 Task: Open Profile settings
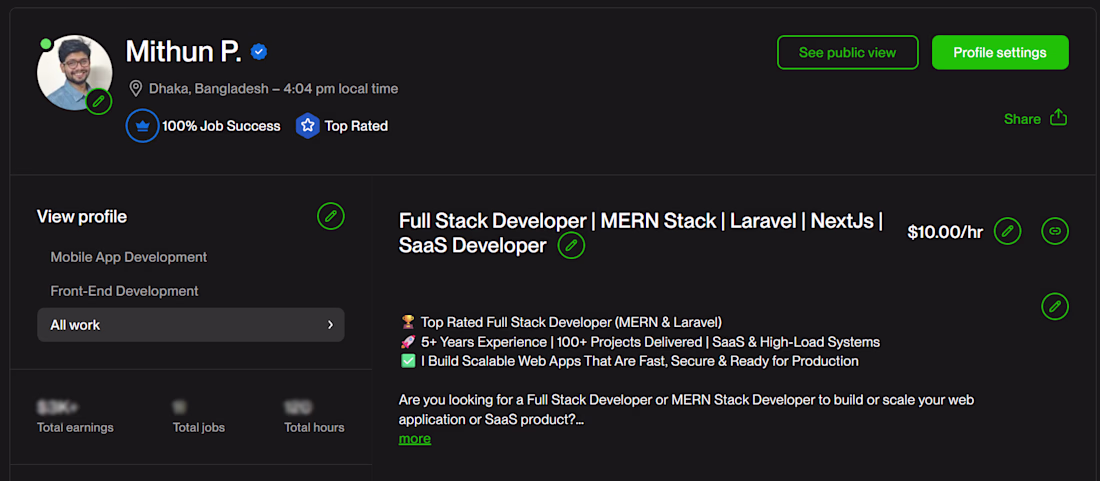tap(1000, 53)
